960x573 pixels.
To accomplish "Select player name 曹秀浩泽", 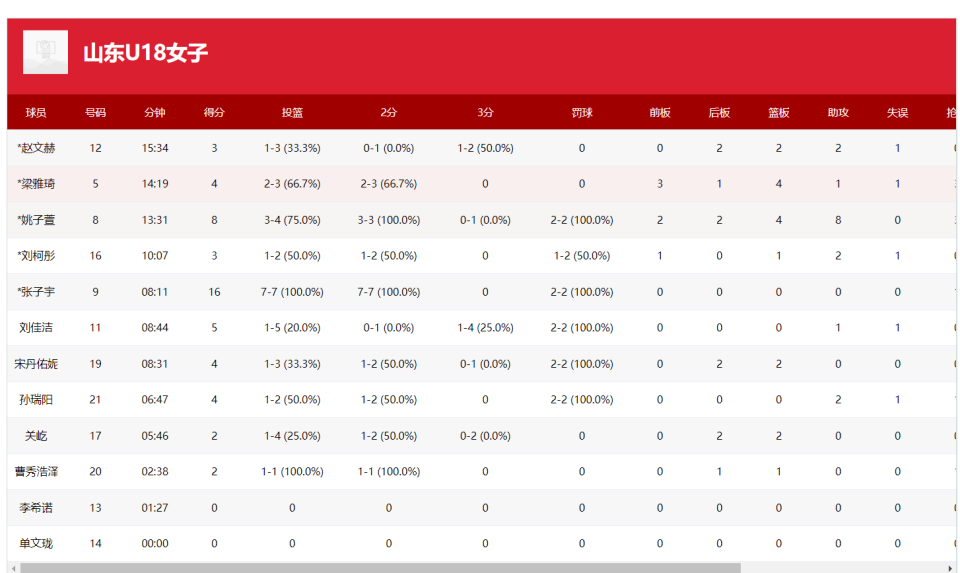I will coord(36,472).
